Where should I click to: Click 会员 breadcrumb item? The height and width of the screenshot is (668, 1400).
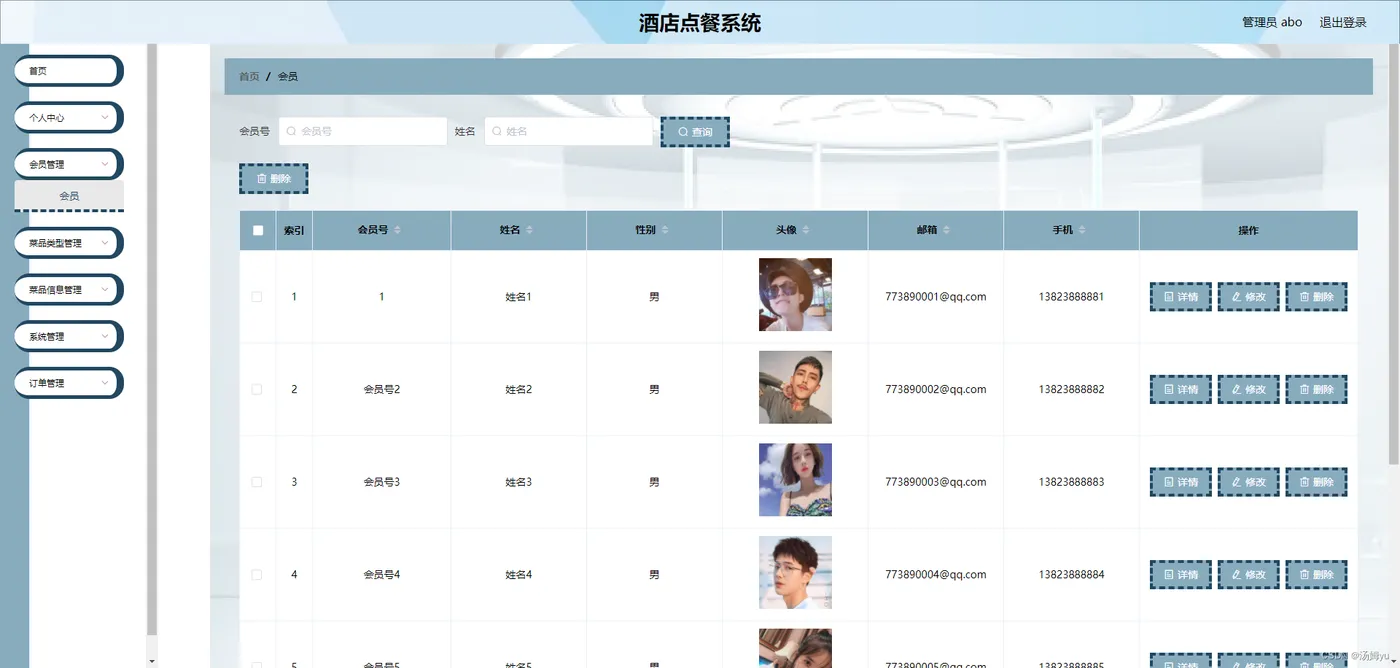[x=288, y=76]
